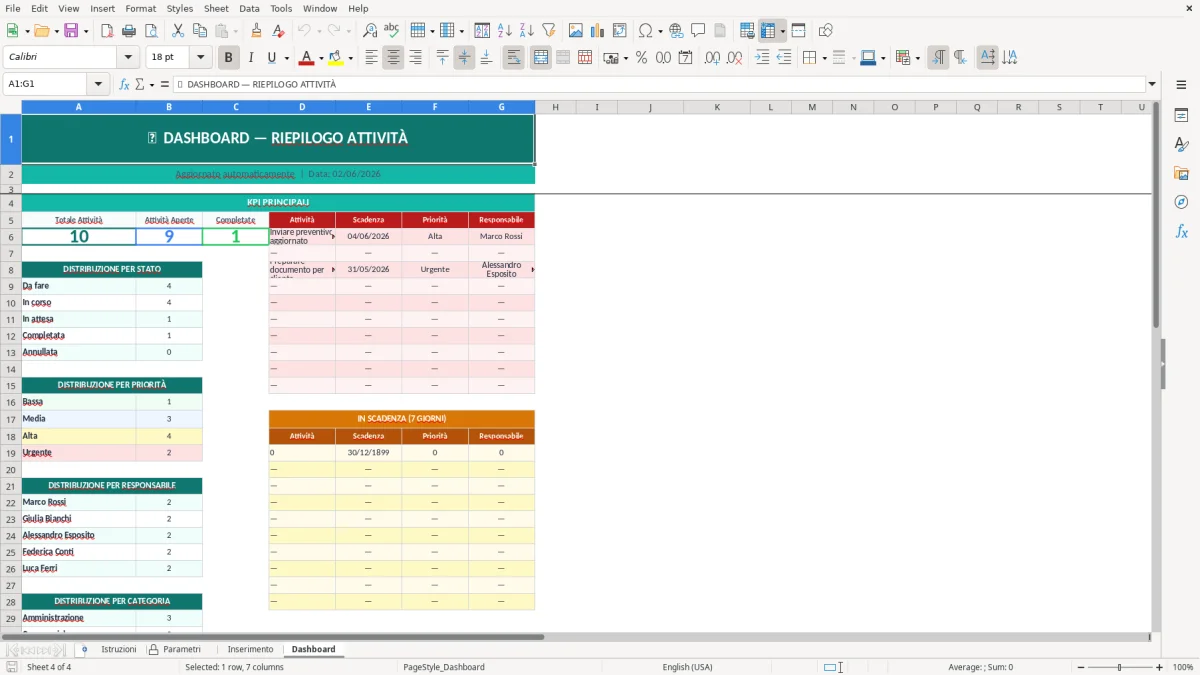This screenshot has width=1200, height=675.
Task: Click the Save document icon
Action: click(71, 31)
